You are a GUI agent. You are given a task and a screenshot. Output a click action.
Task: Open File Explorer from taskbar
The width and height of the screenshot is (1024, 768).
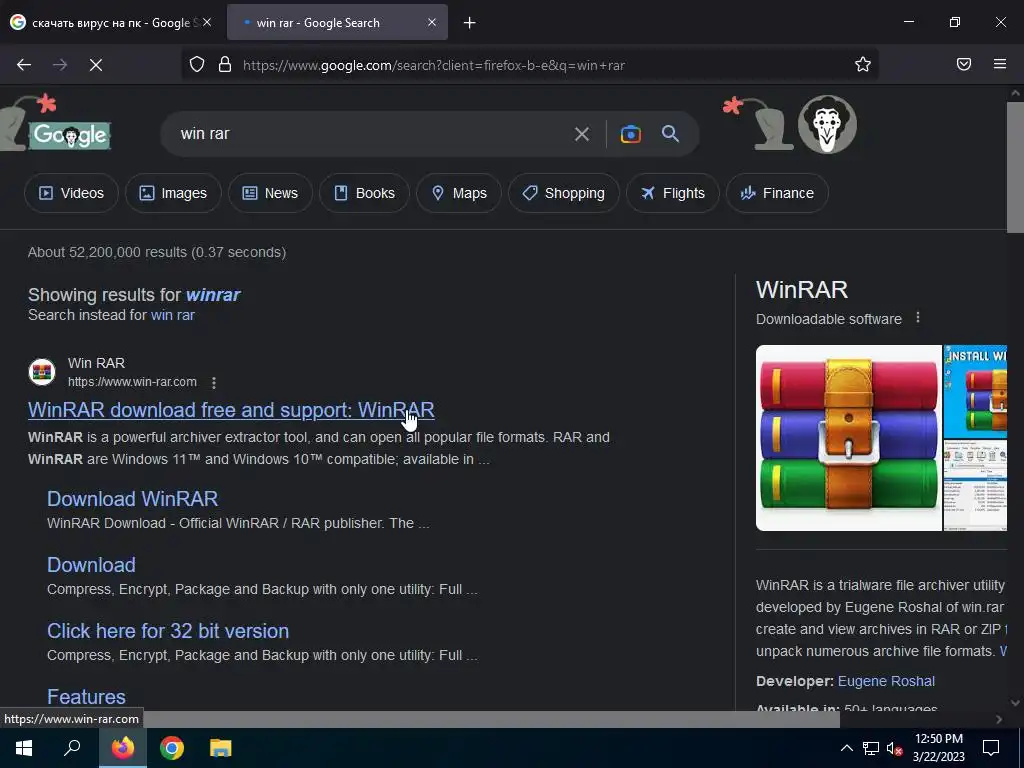click(221, 748)
